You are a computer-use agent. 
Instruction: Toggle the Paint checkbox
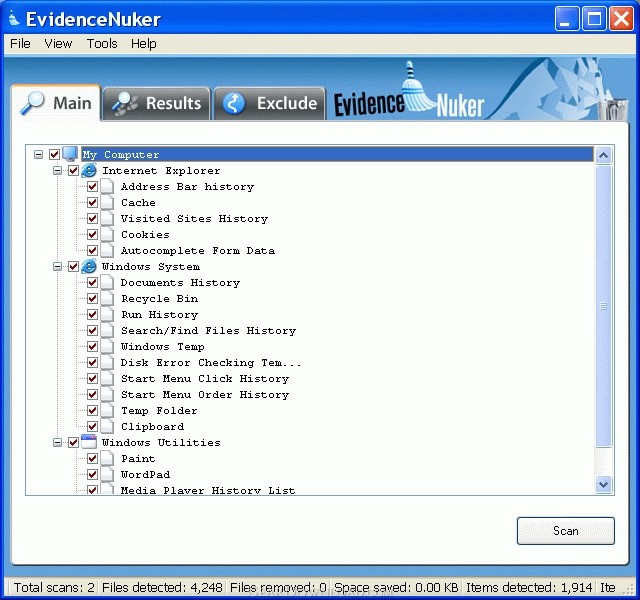point(93,458)
